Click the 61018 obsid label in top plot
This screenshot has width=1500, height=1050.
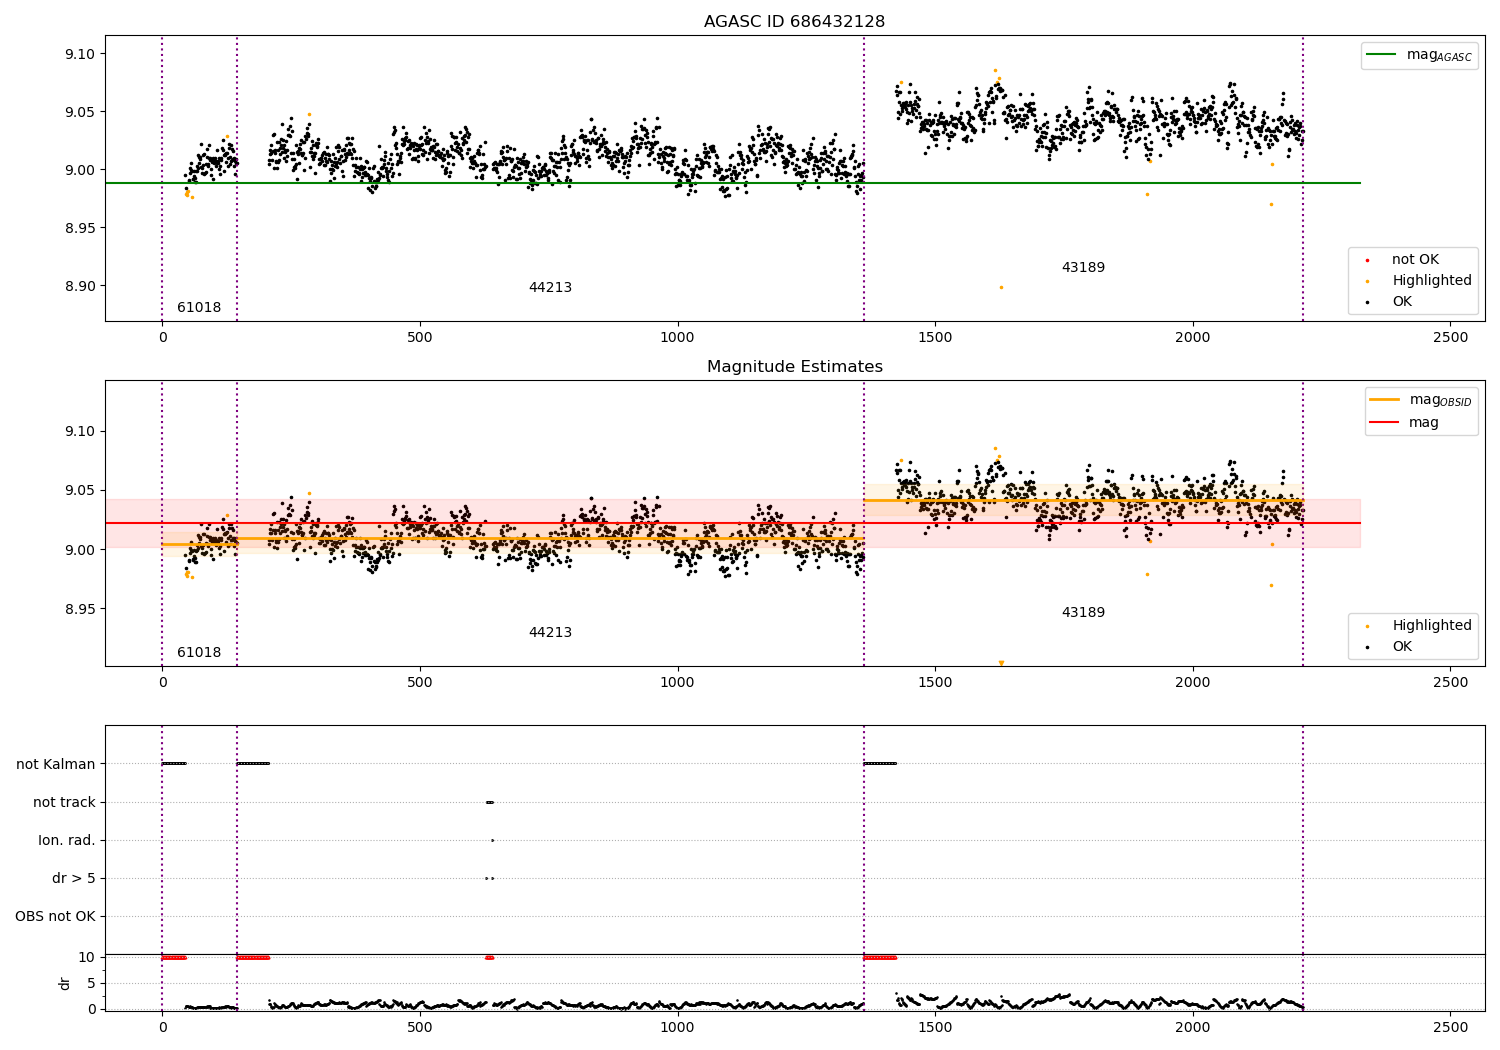pyautogui.click(x=199, y=308)
